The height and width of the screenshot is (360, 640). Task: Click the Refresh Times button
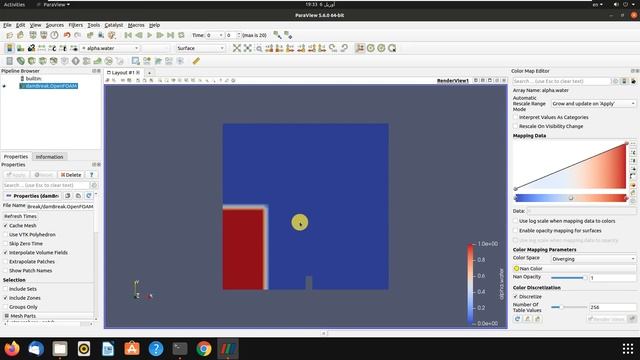[20, 216]
